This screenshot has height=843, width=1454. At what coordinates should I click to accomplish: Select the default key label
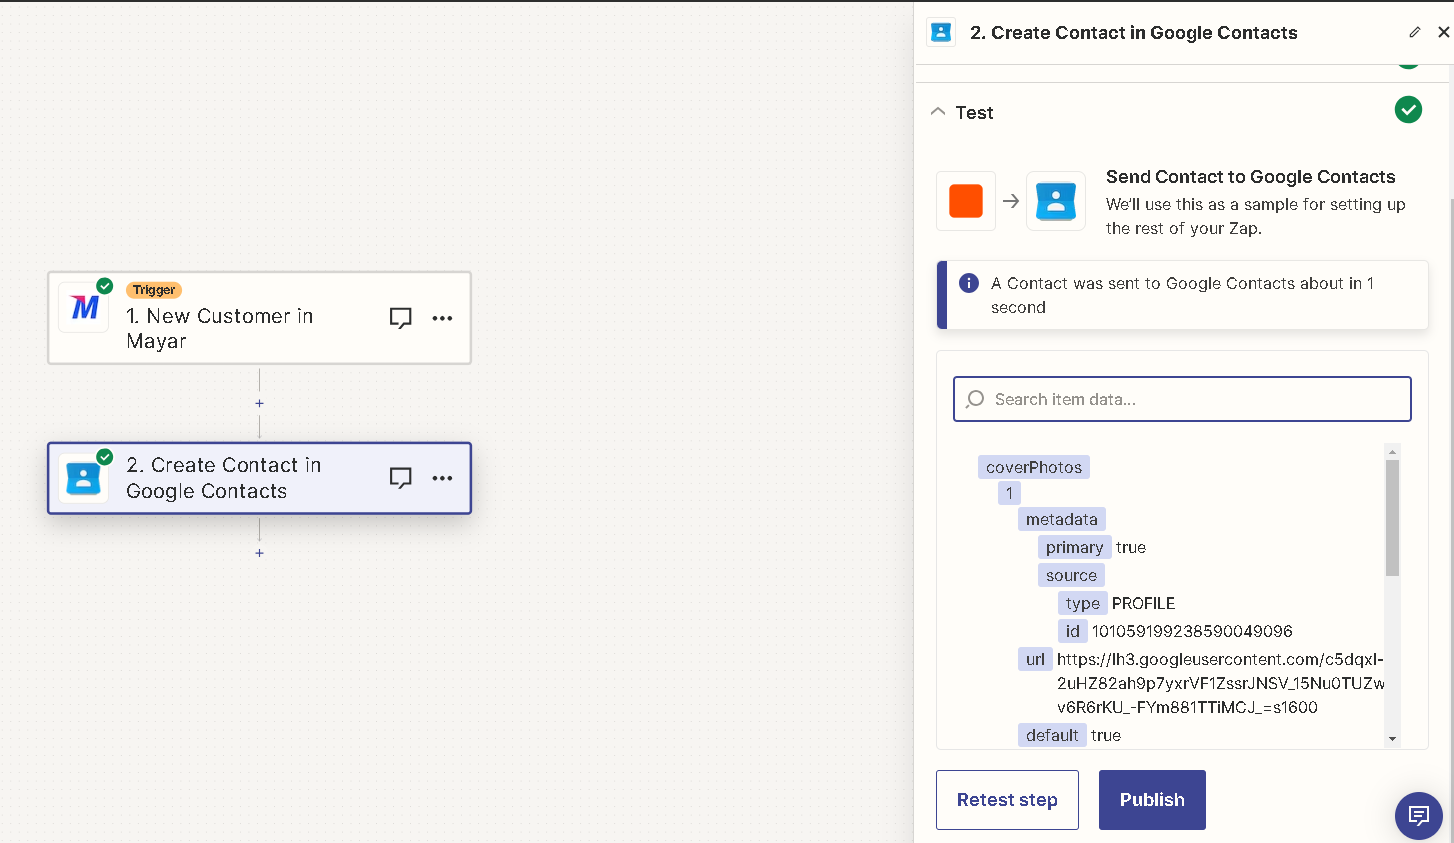pyautogui.click(x=1052, y=735)
